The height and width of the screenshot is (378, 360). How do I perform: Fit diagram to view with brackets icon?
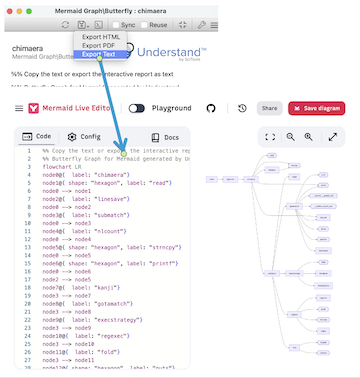(270, 137)
